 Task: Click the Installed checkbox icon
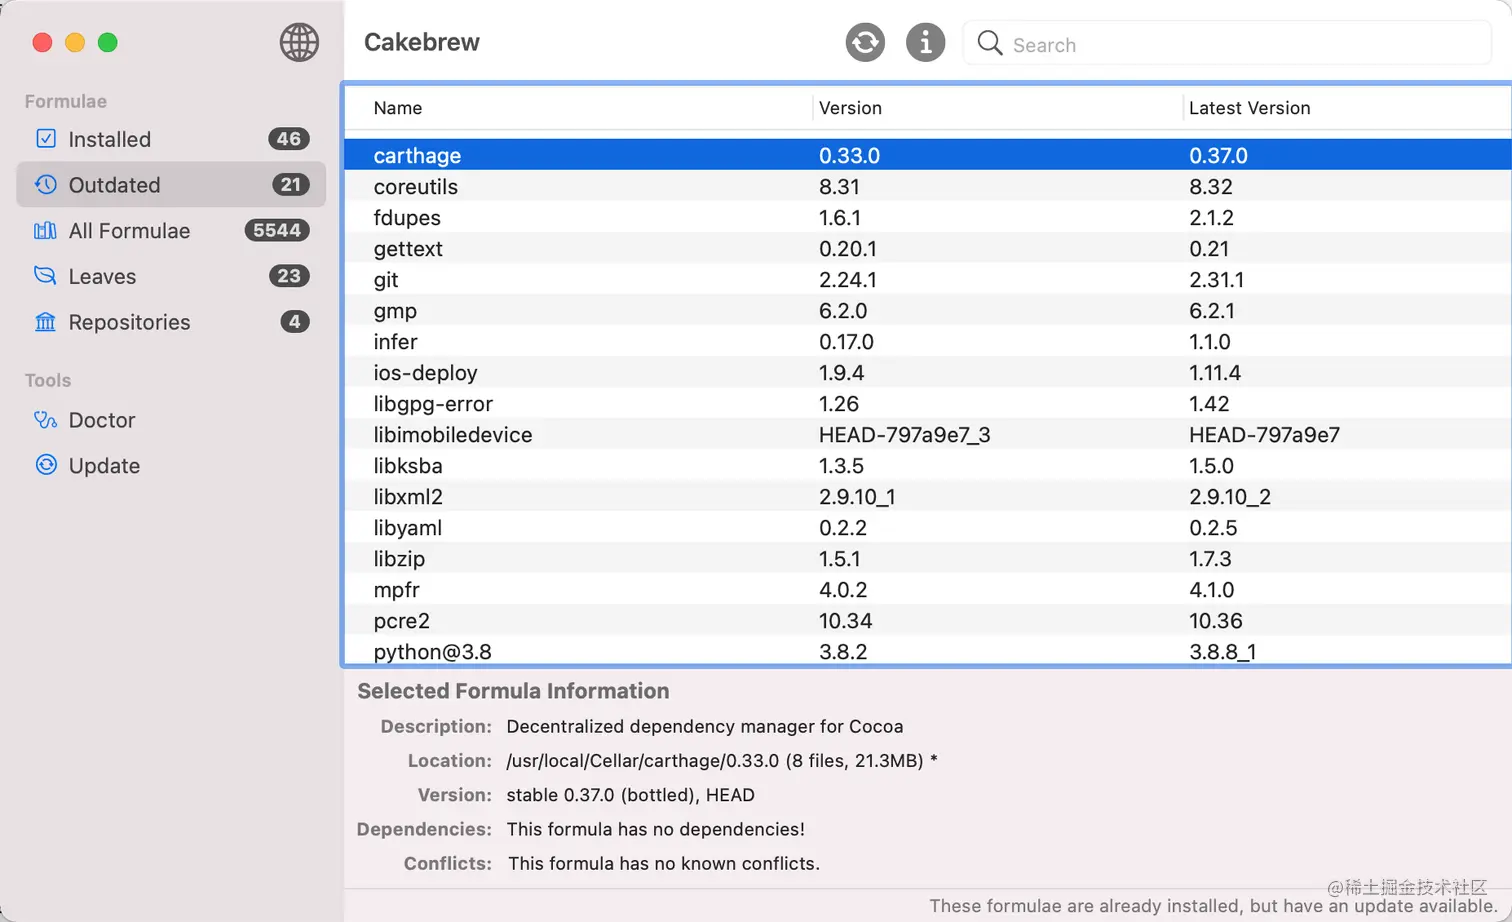coord(46,138)
